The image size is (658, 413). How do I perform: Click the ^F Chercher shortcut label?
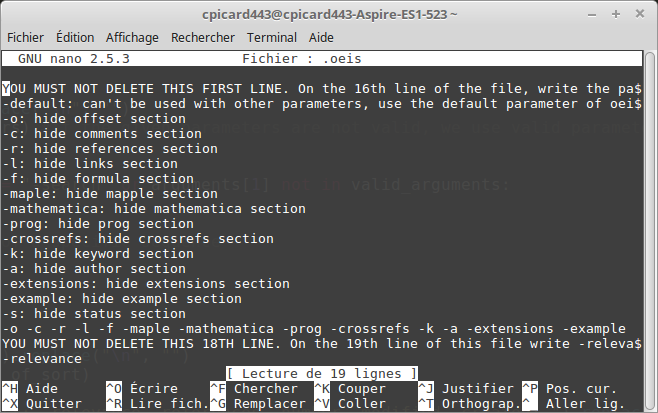254,389
